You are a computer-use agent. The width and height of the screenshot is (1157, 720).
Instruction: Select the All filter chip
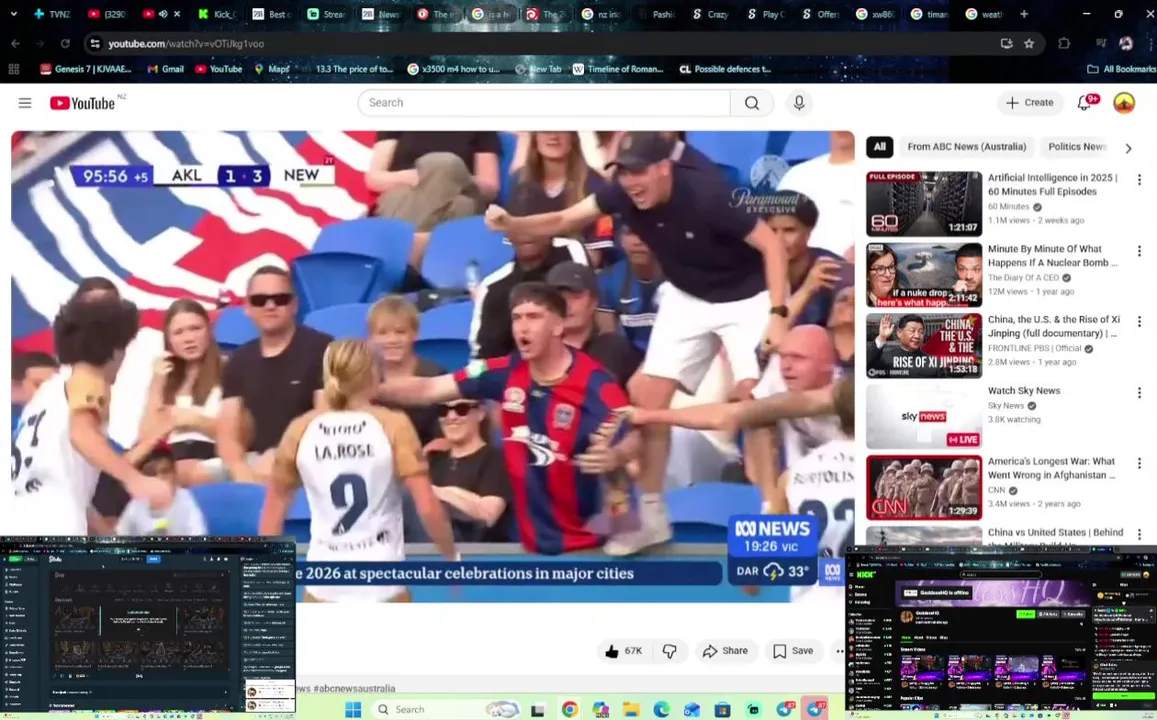[880, 147]
